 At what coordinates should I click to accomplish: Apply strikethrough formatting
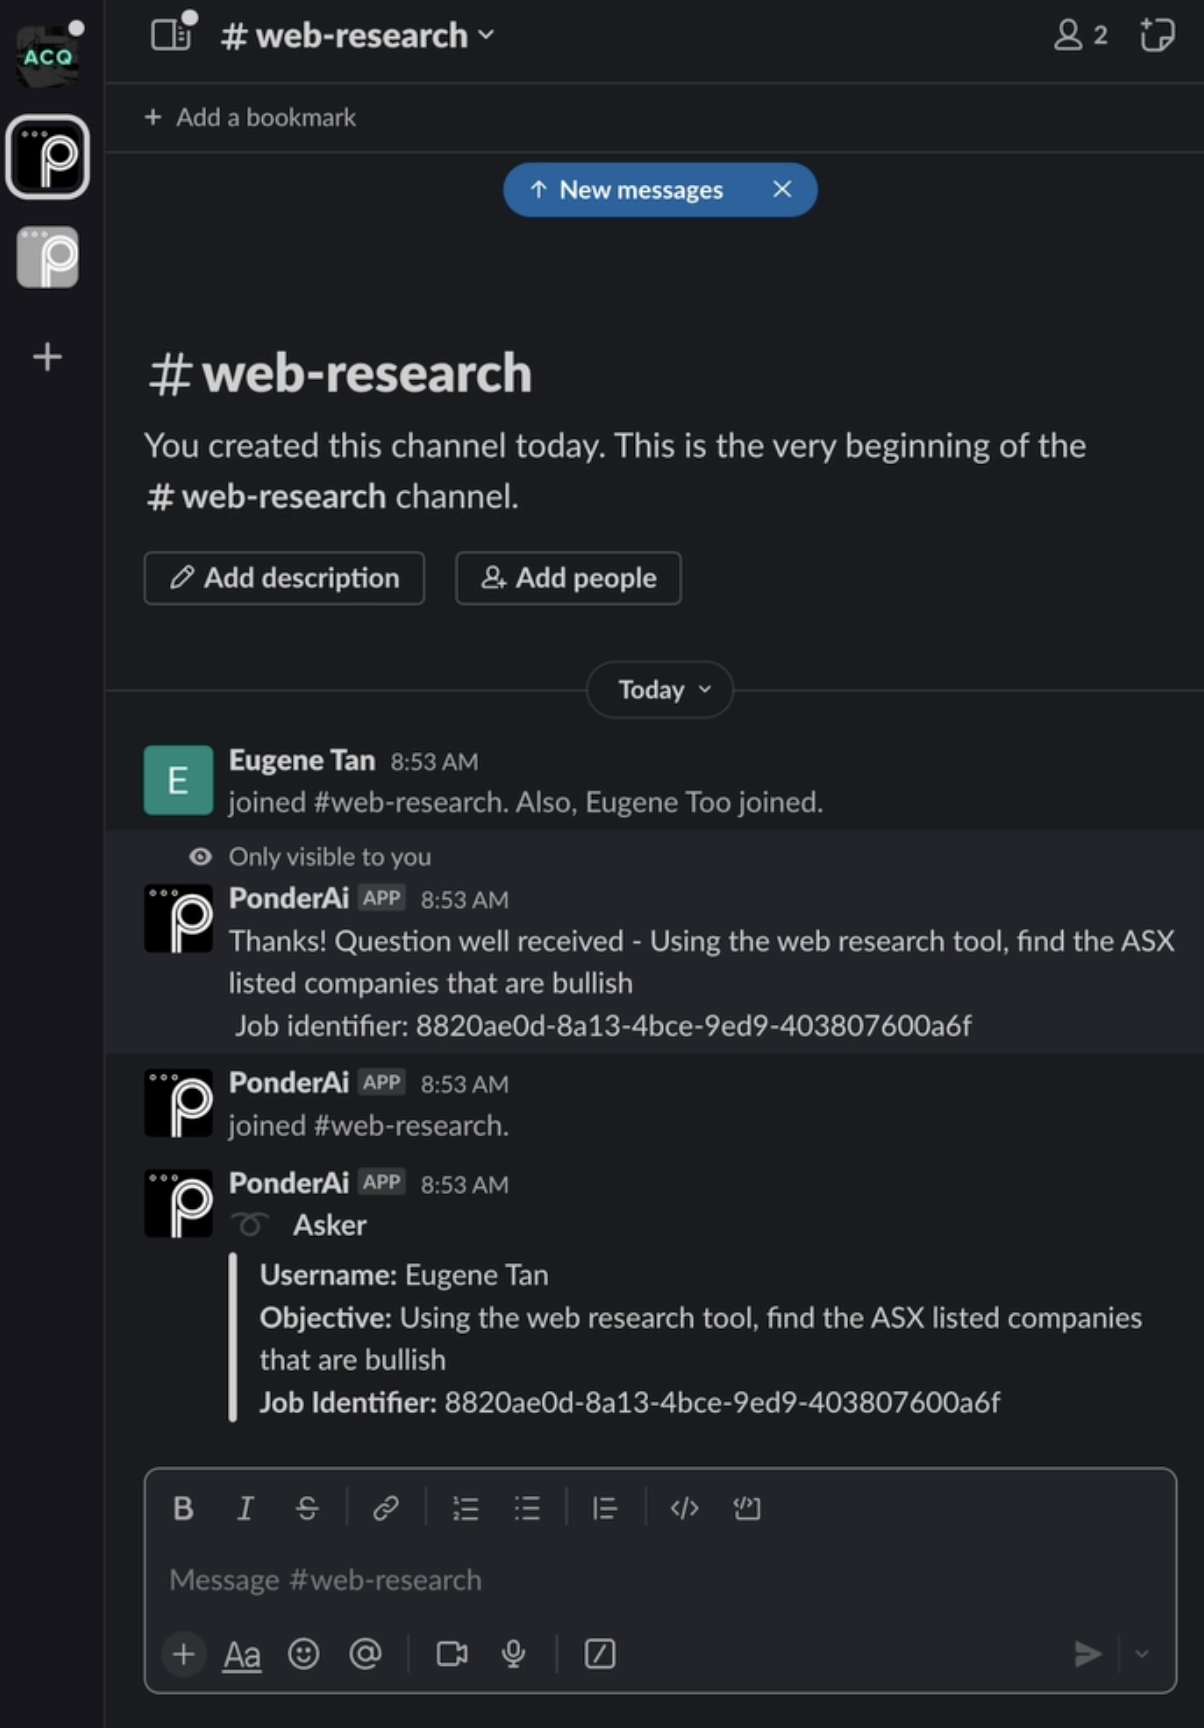(x=307, y=1508)
